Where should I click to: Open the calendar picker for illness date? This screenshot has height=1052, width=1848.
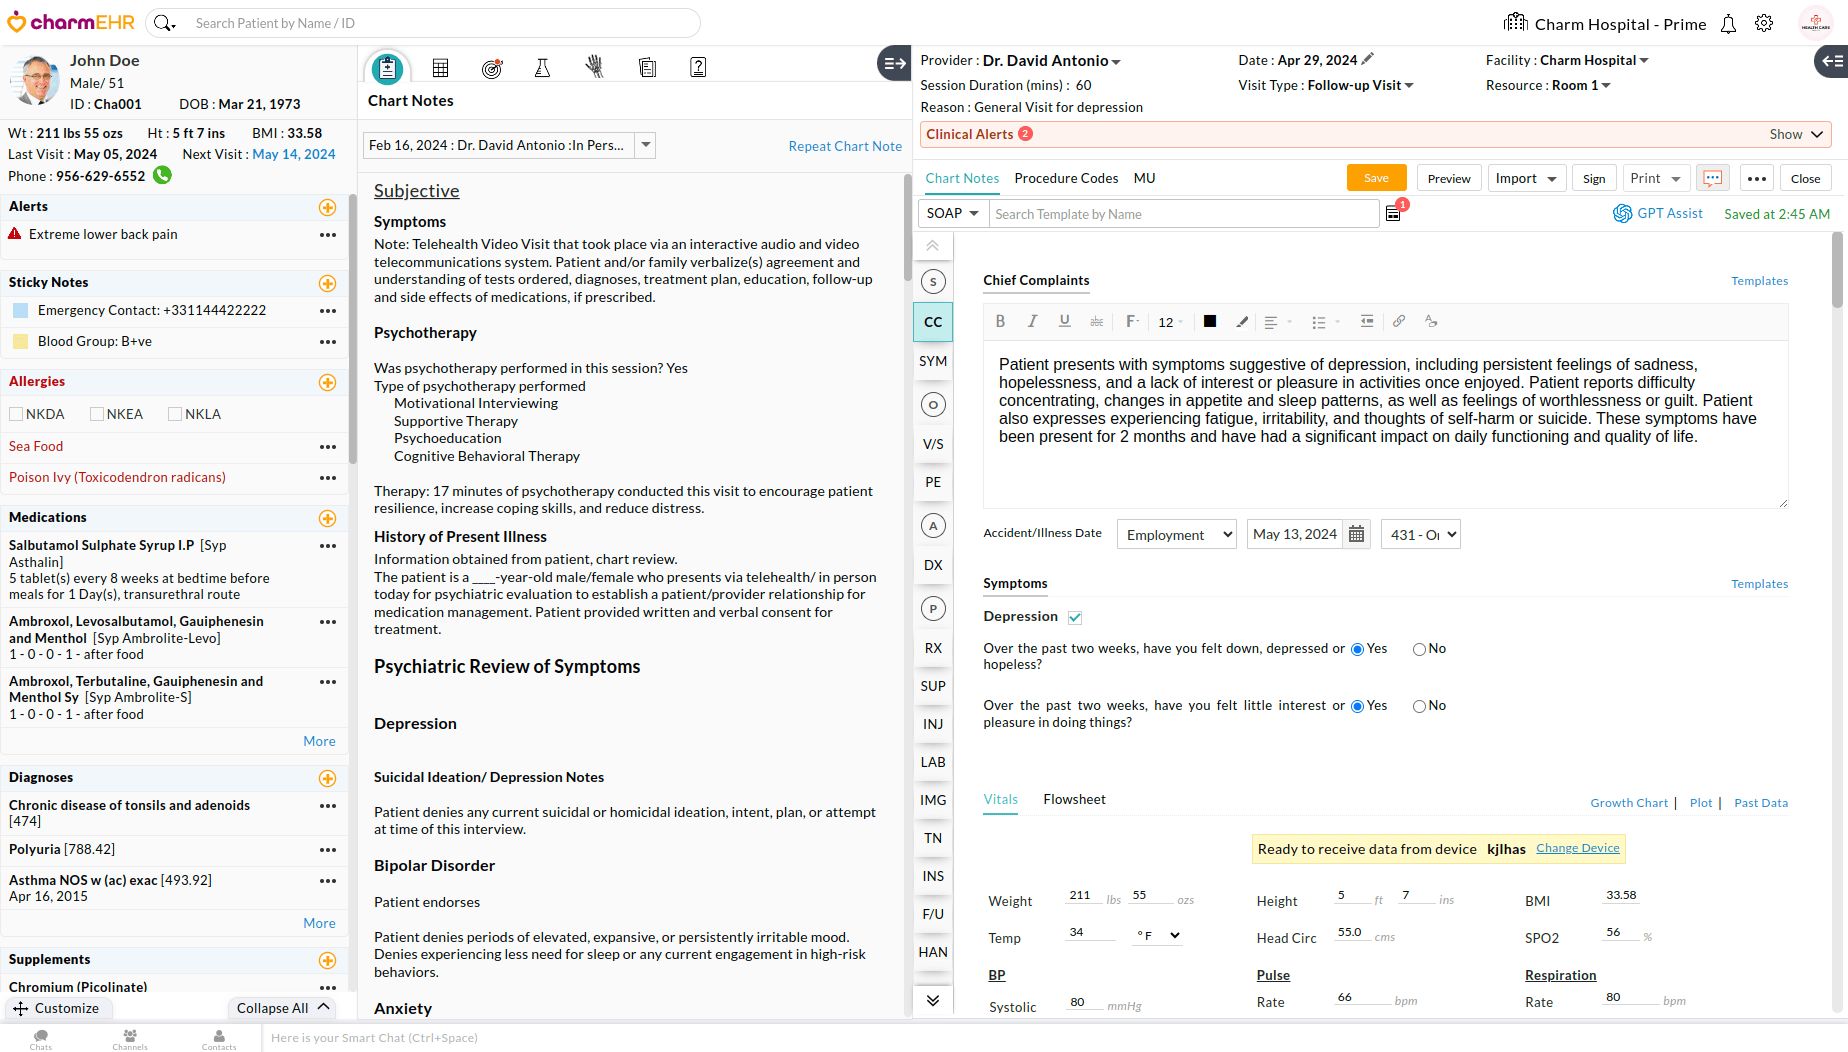click(1356, 534)
